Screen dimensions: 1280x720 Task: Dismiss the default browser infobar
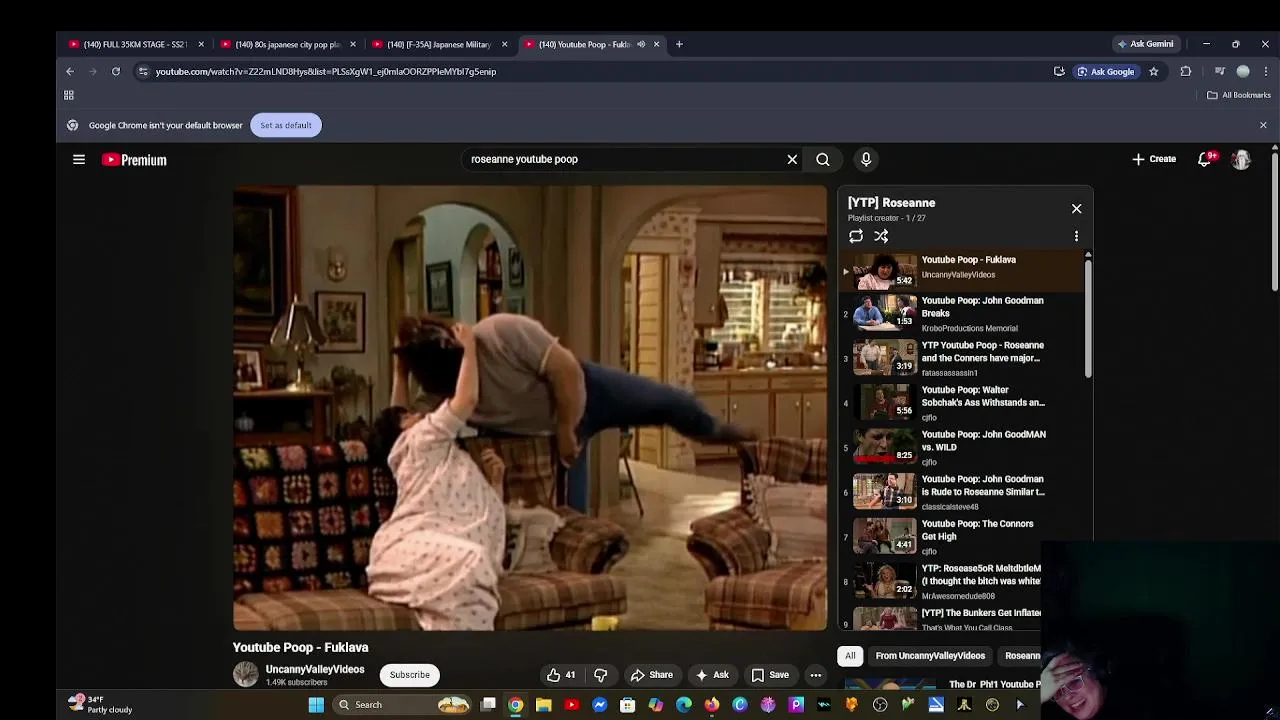(x=1263, y=125)
